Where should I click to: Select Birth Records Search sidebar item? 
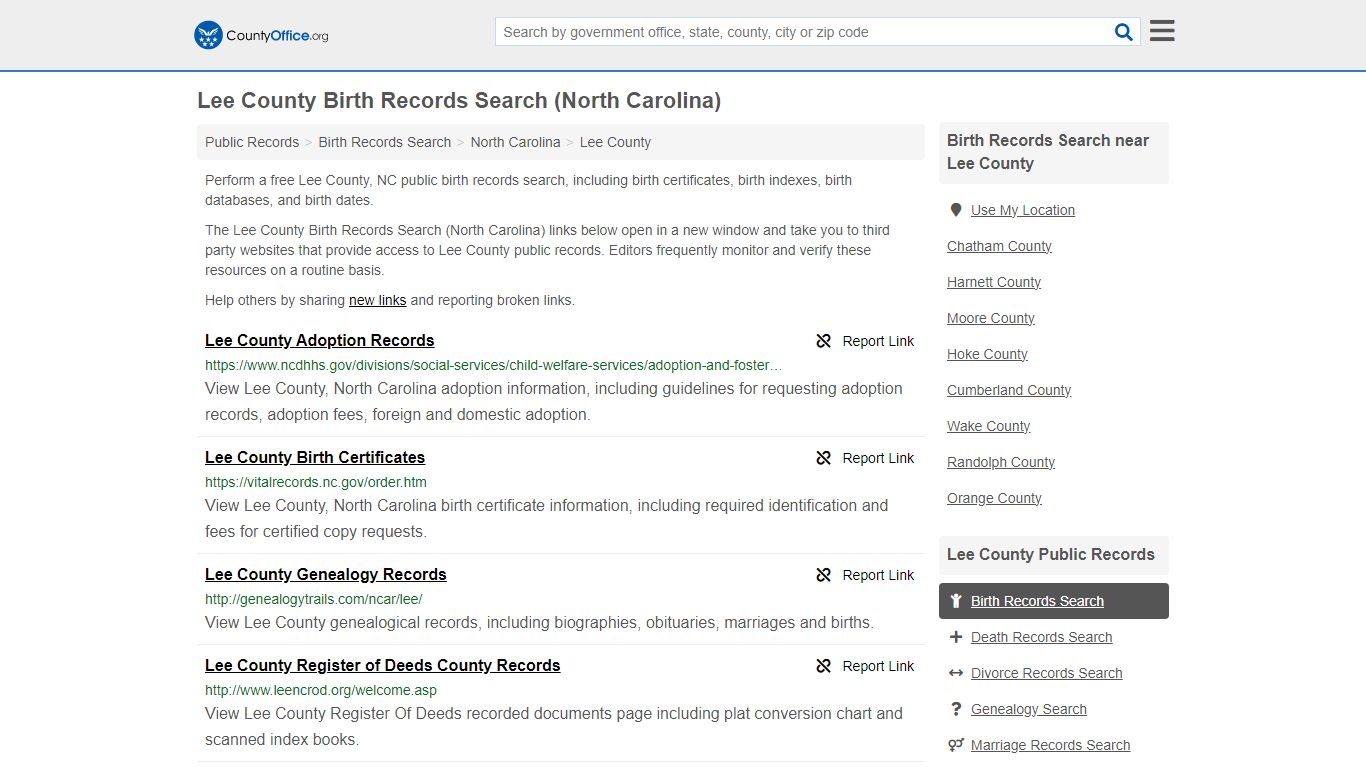[x=1054, y=601]
